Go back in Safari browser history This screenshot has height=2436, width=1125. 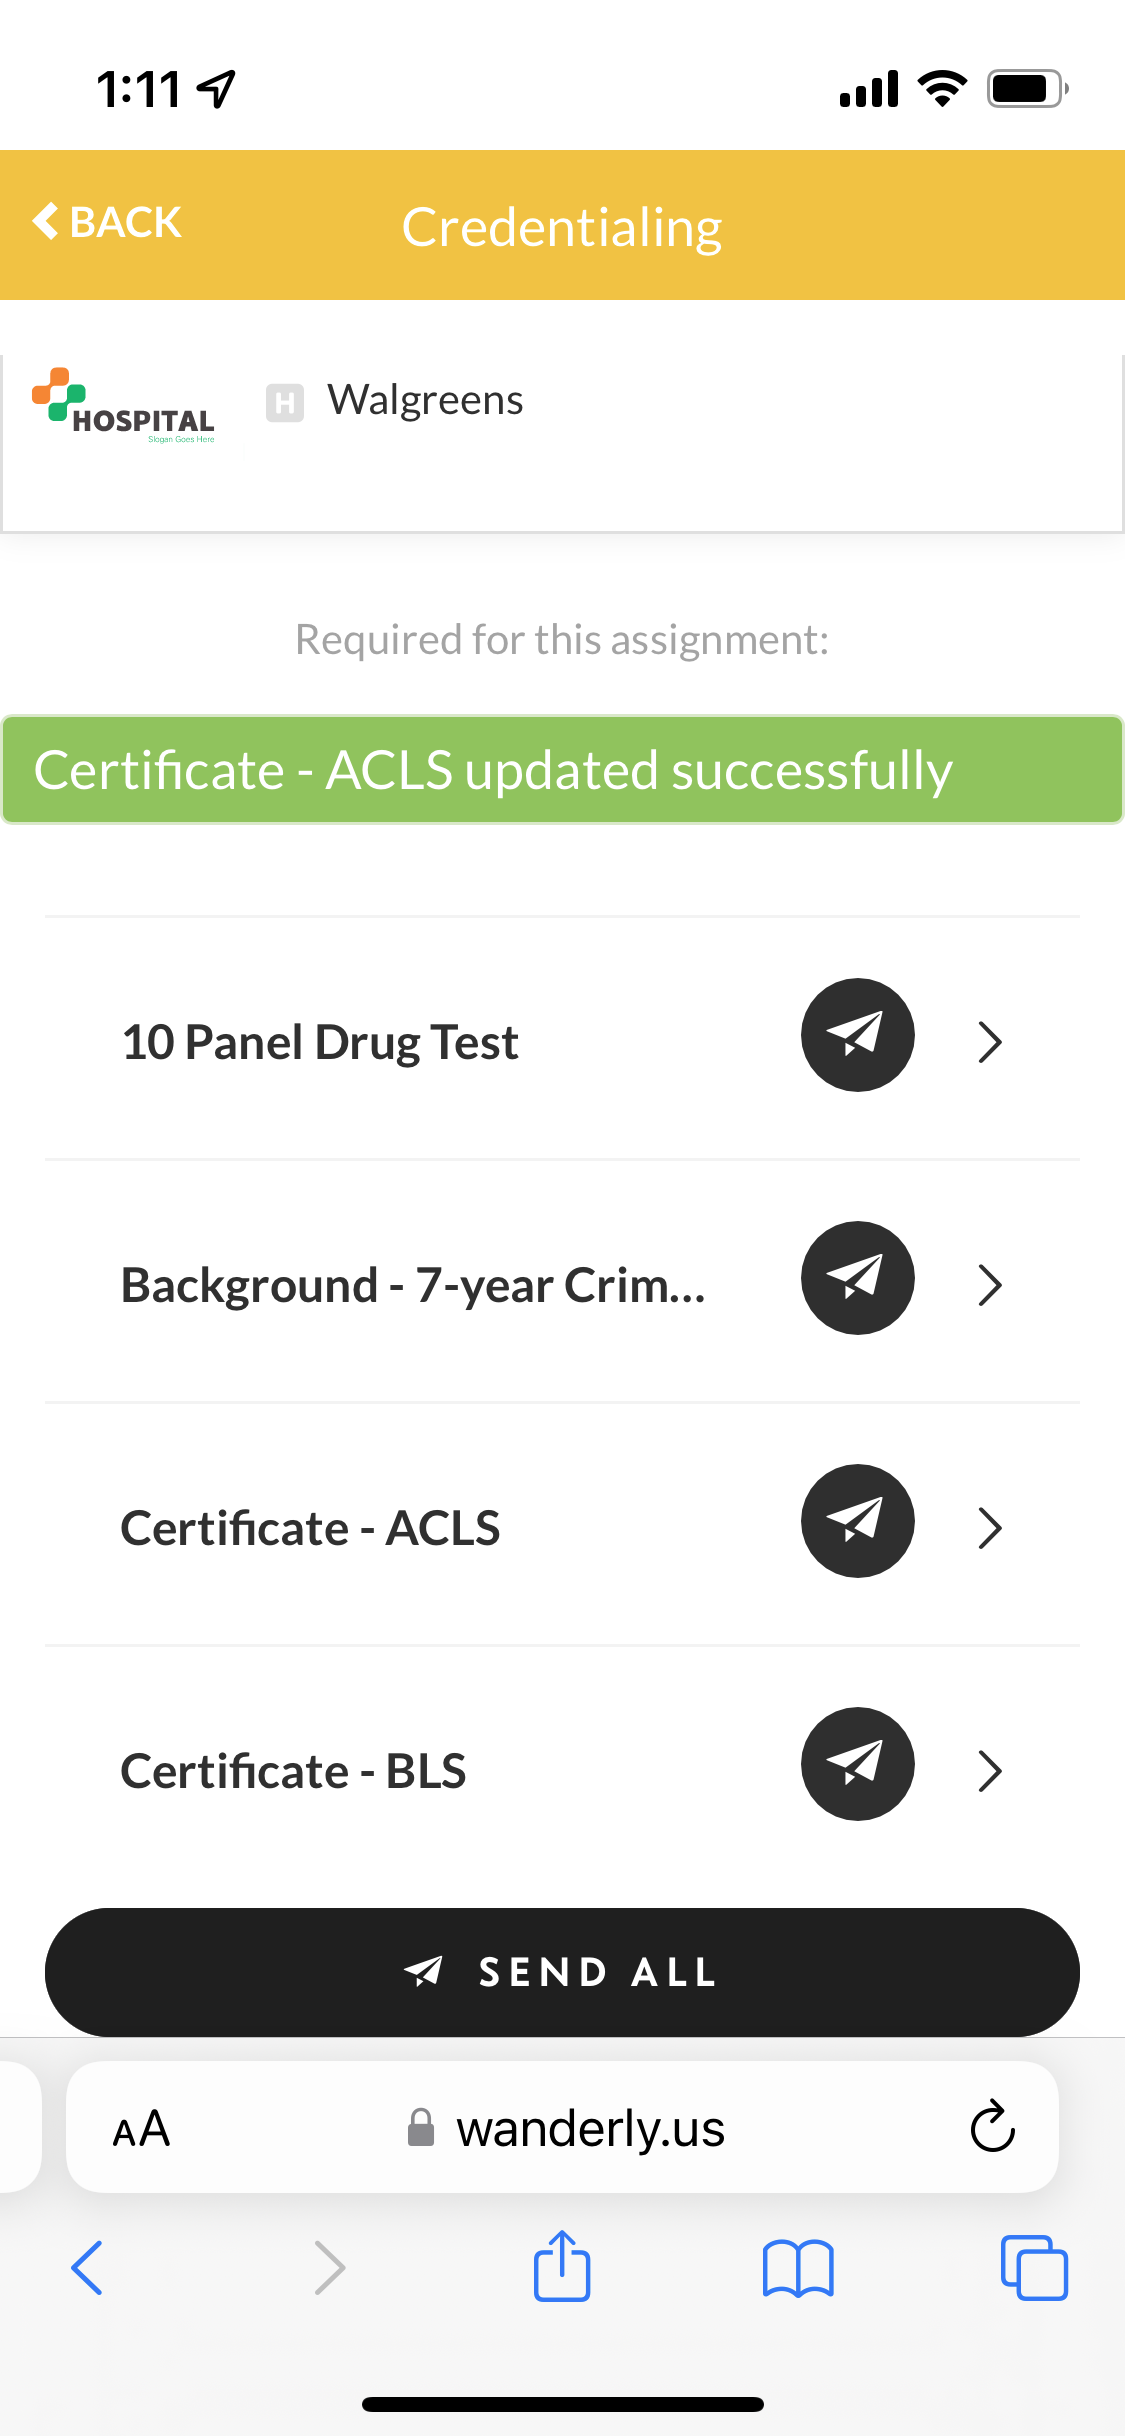[x=88, y=2267]
